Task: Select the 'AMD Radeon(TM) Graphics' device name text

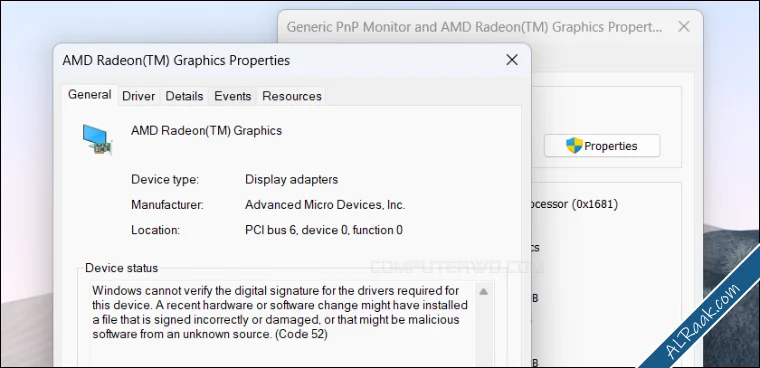Action: point(206,131)
